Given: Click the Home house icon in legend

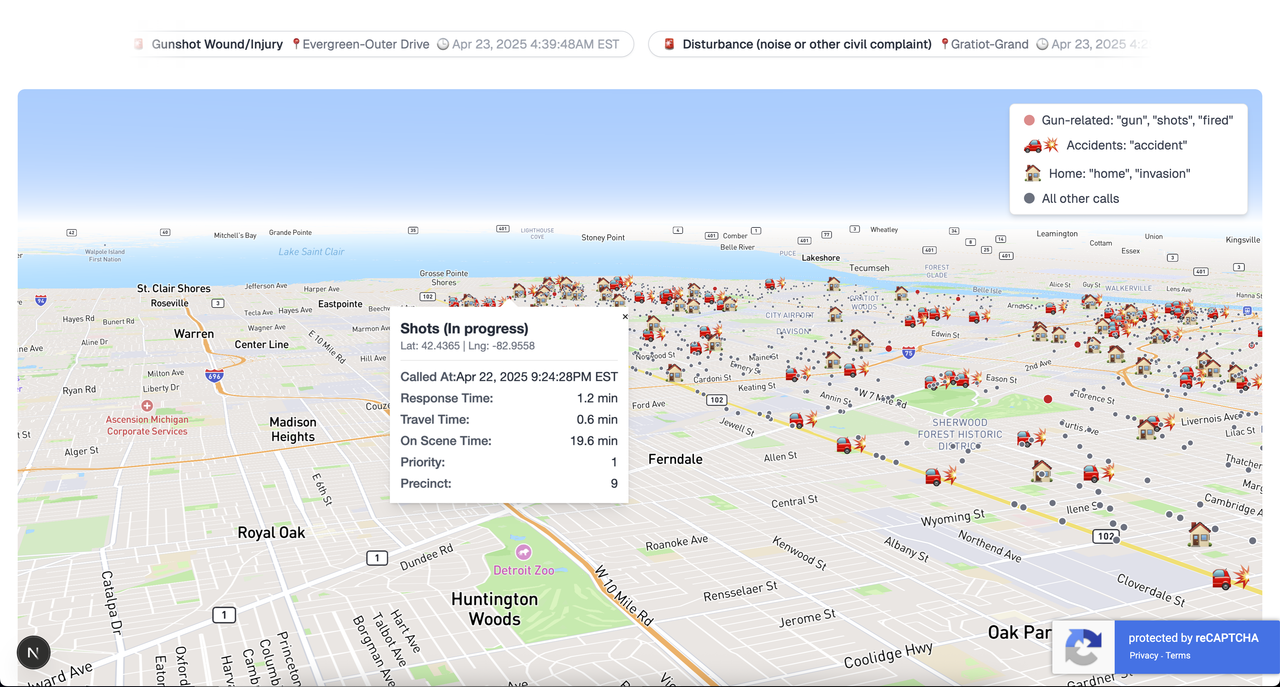Looking at the screenshot, I should tap(1032, 173).
